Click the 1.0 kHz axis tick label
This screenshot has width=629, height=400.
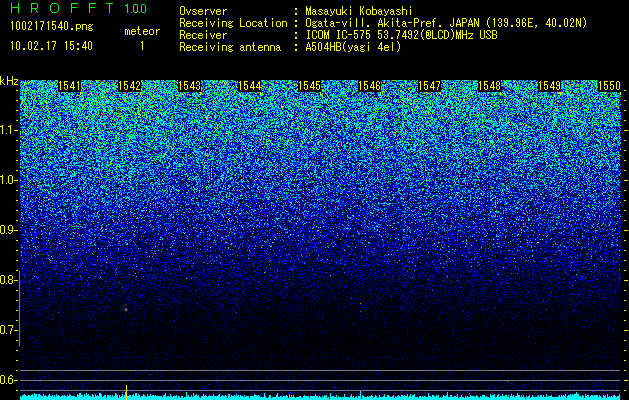pyautogui.click(x=9, y=180)
